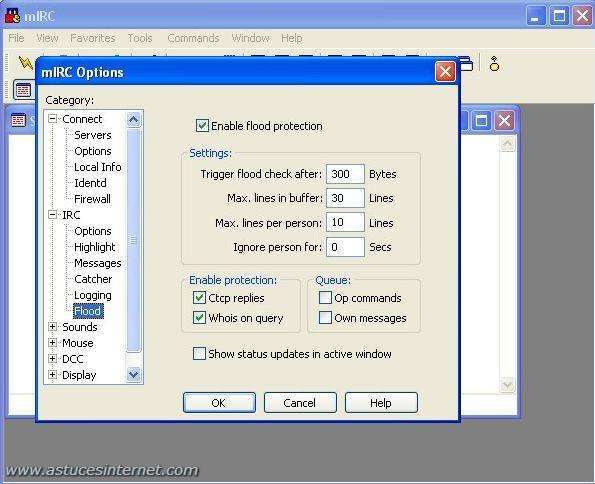Click the mIRC application icon in title bar
Screen dimensions: 595x484
12,16
